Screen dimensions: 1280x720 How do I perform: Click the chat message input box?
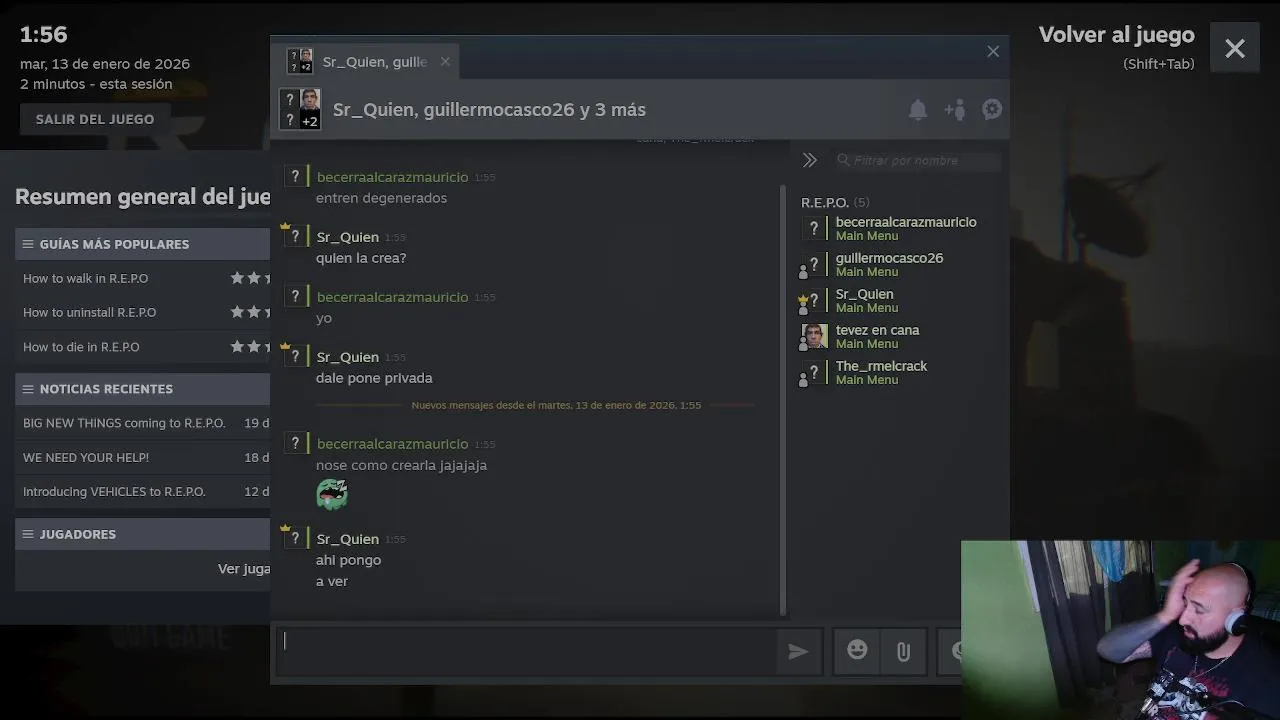527,652
